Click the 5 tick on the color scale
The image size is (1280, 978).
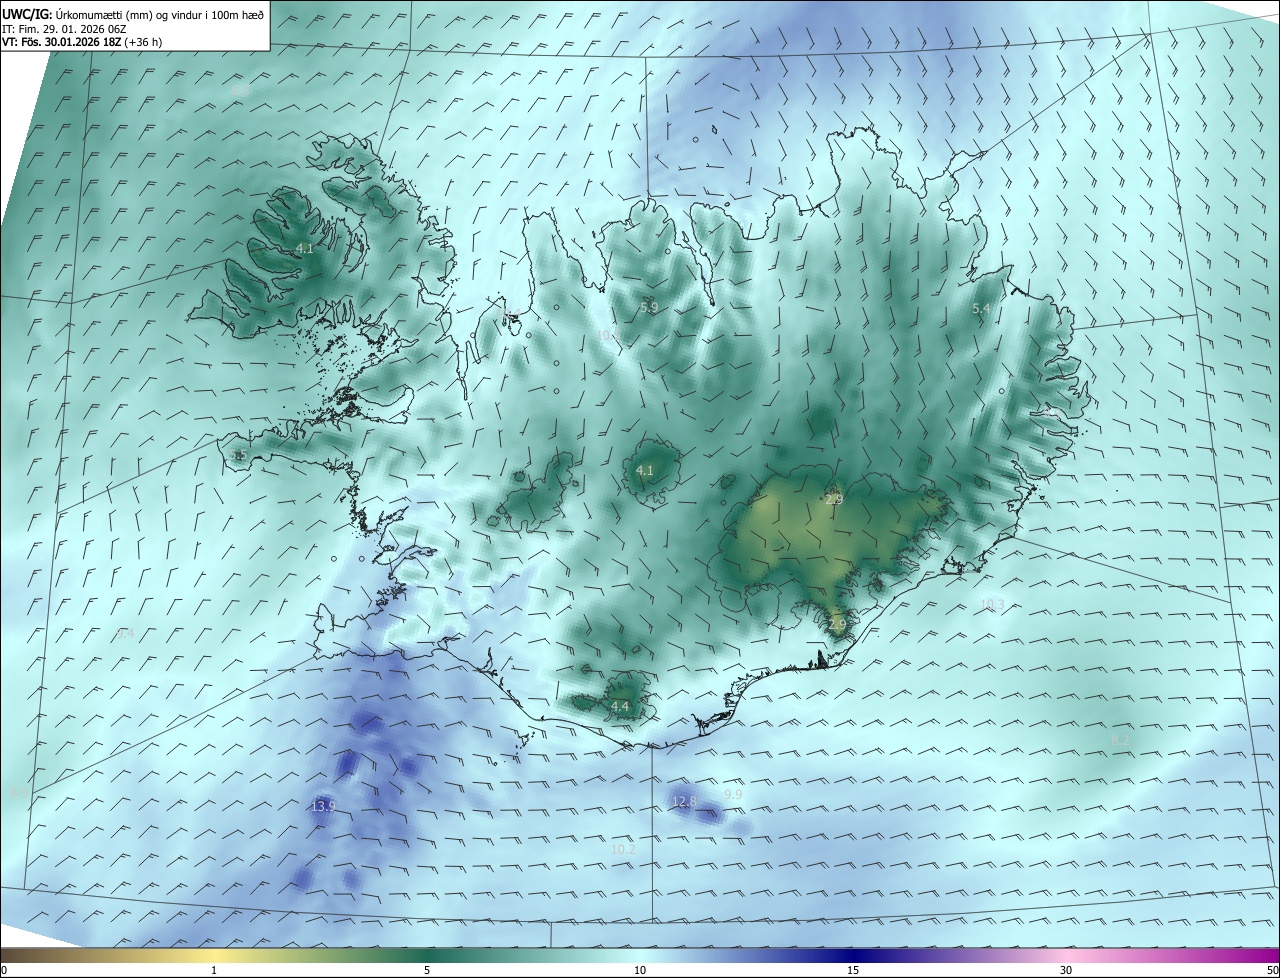[x=427, y=970]
